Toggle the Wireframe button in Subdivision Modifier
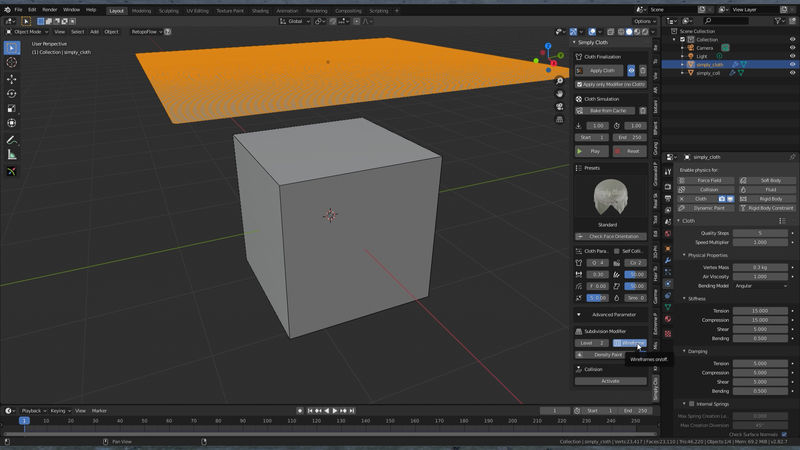The width and height of the screenshot is (800, 450). coord(630,343)
